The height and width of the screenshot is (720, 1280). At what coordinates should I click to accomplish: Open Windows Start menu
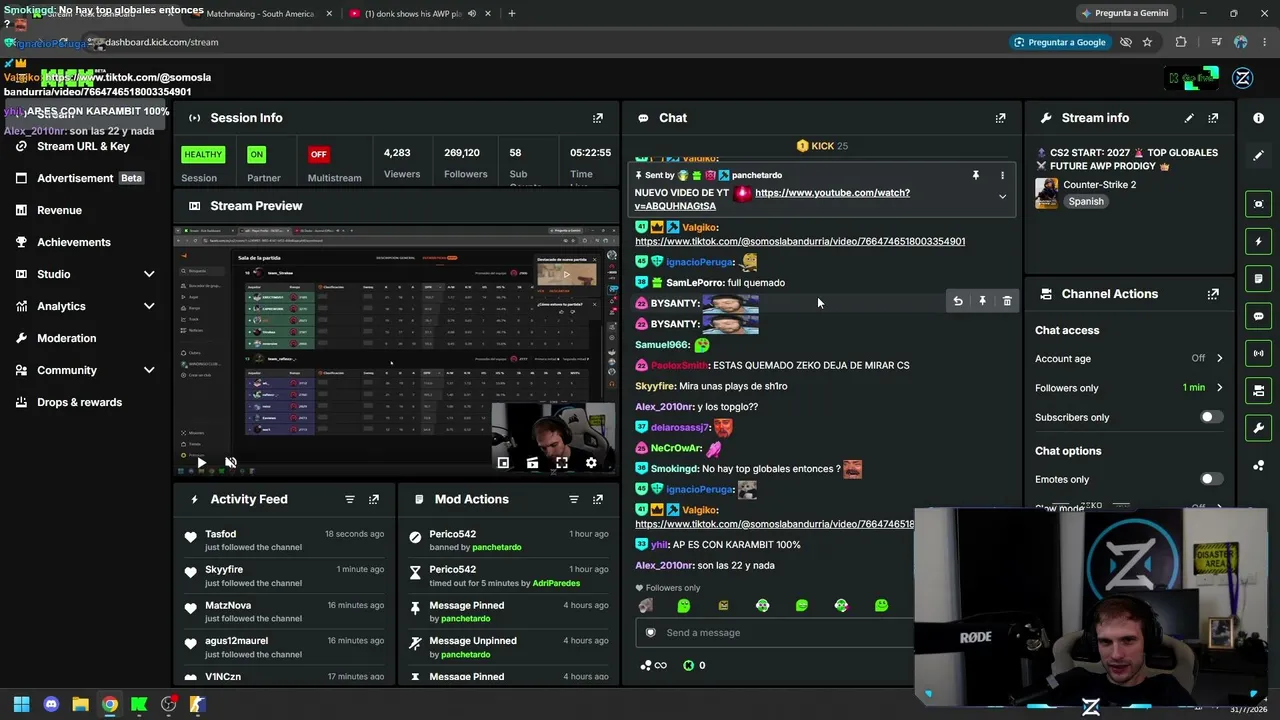tap(21, 704)
